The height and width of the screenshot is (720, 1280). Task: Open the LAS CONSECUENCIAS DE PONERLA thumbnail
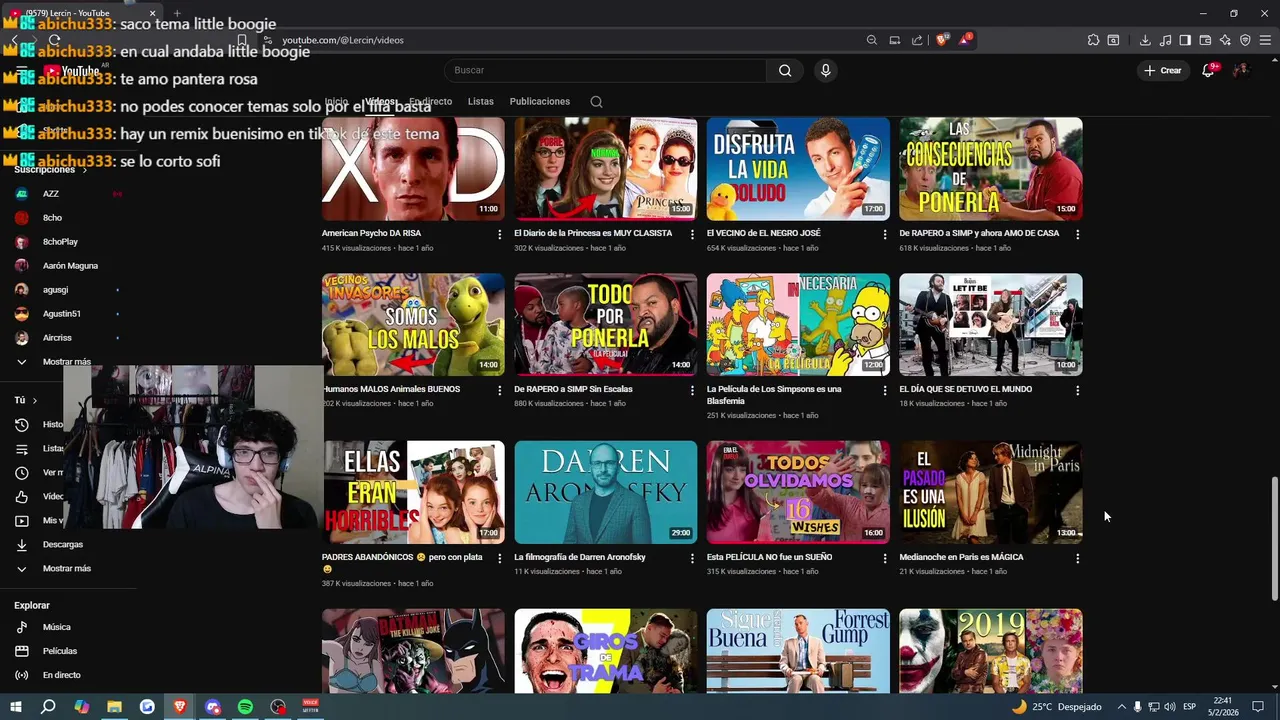(x=990, y=169)
